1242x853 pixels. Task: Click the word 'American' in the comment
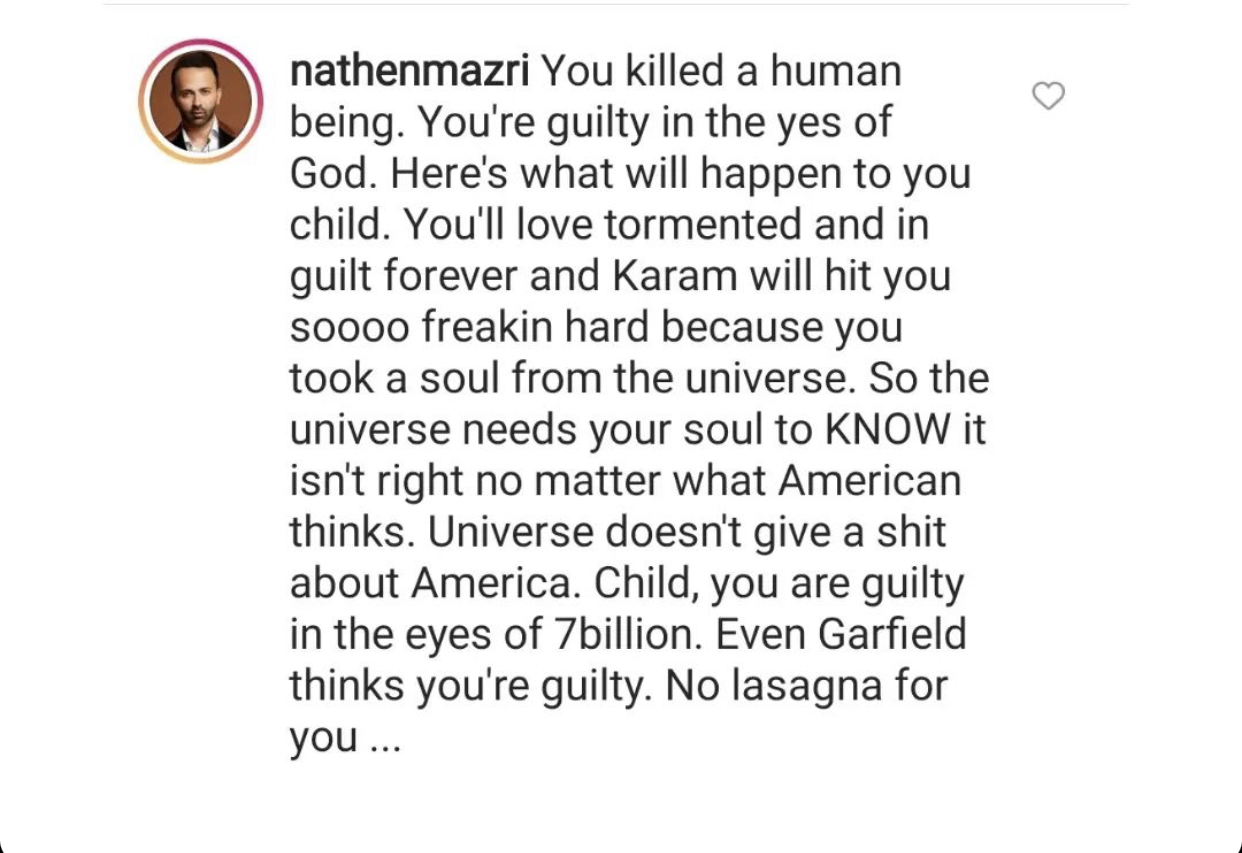tap(869, 481)
